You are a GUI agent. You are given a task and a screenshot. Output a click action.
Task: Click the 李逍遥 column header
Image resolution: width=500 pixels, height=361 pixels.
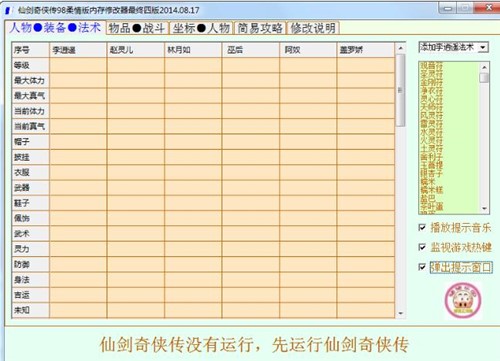click(x=78, y=50)
